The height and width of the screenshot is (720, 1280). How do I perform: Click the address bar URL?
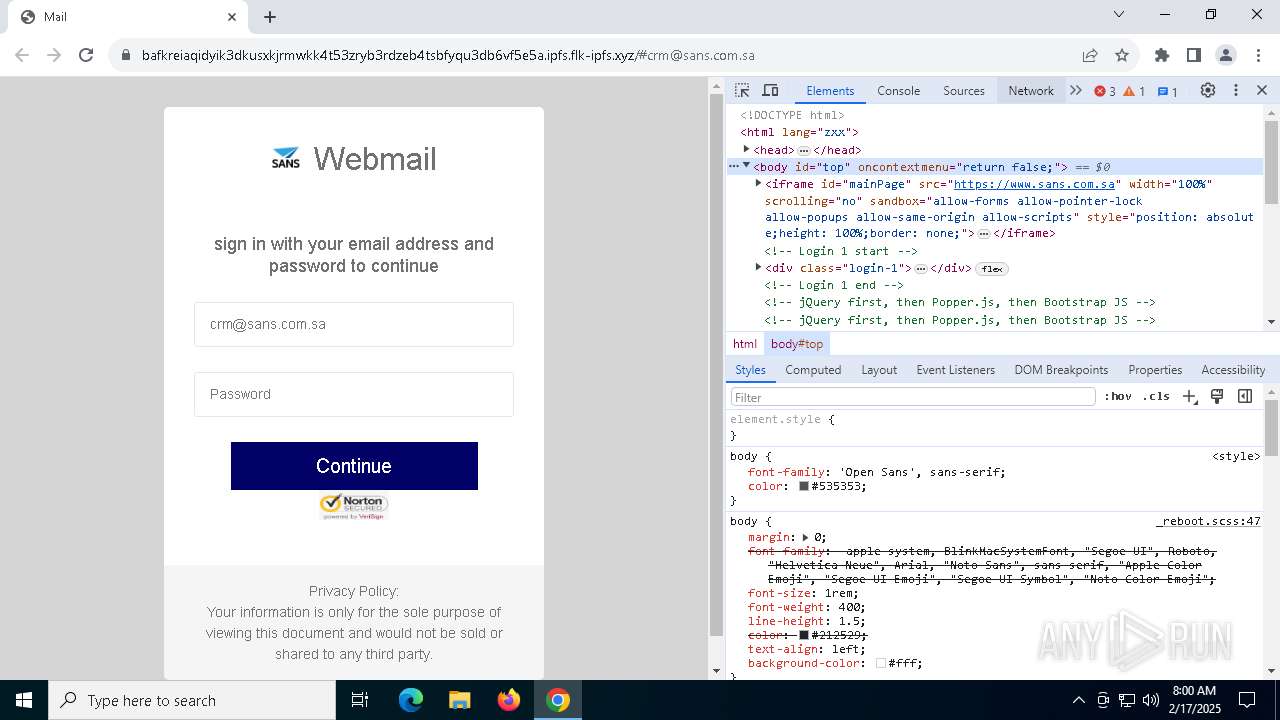pyautogui.click(x=448, y=55)
